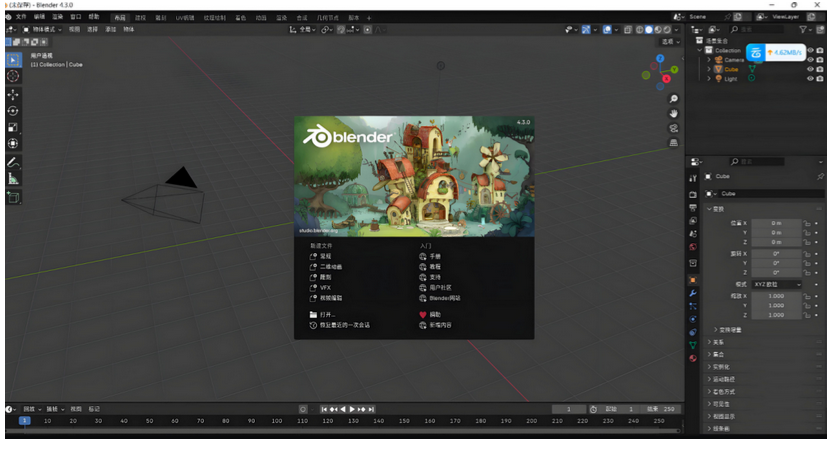Open the Window menu
The width and height of the screenshot is (835, 466).
click(76, 17)
